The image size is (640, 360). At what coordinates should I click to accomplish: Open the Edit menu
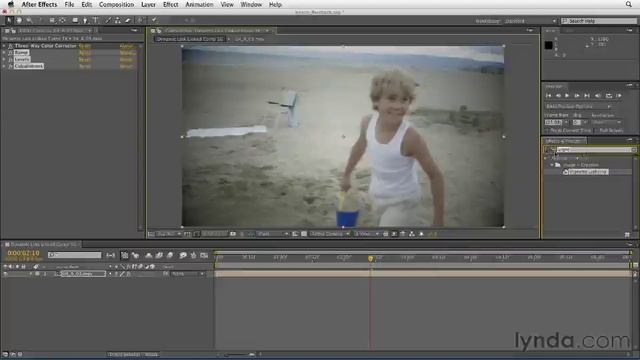[x=87, y=4]
